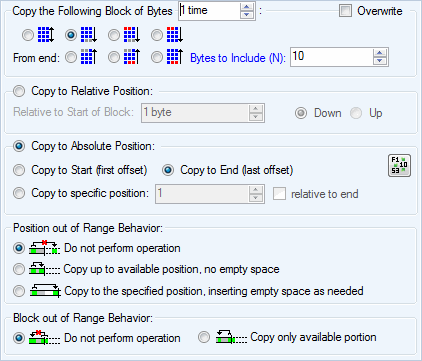This screenshot has width=422, height=361.
Task: Select Block out of Range 'Do not perform operation' radio
Action: pyautogui.click(x=19, y=338)
